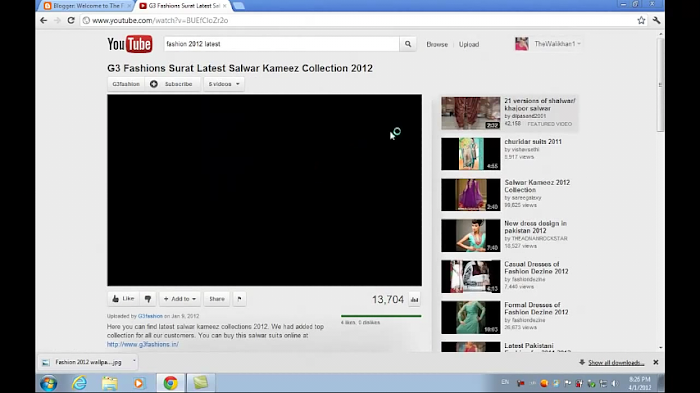Open Chrome wrench settings menu

(x=656, y=20)
